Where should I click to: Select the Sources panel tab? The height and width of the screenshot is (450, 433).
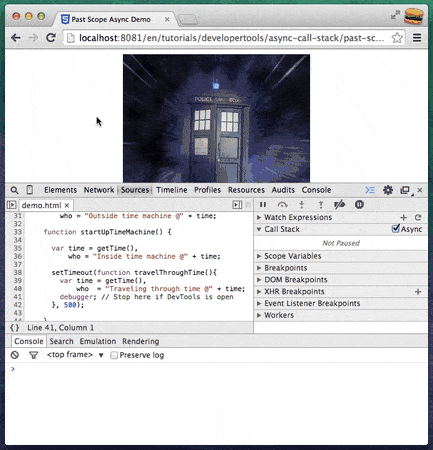[x=135, y=190]
